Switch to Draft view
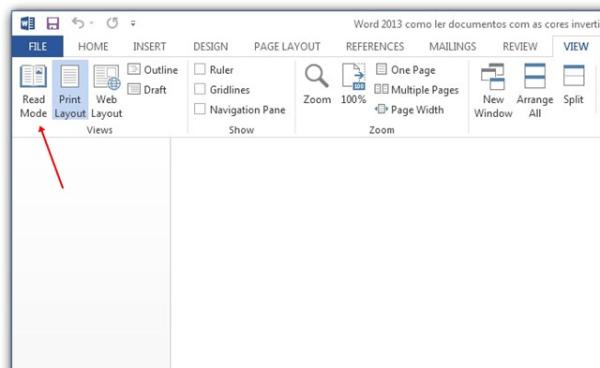Screen dimensions: 600x368 [147, 90]
